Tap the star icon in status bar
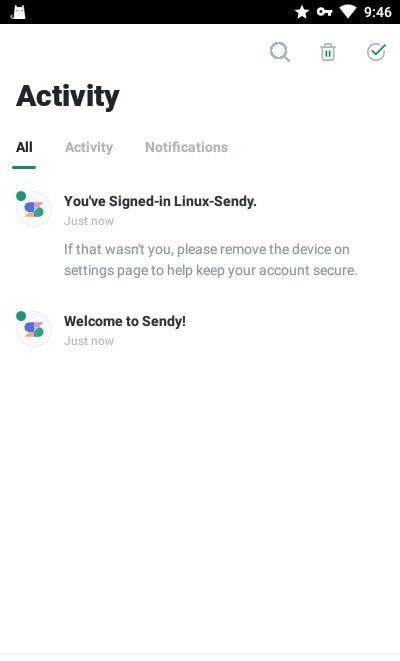 pos(302,12)
